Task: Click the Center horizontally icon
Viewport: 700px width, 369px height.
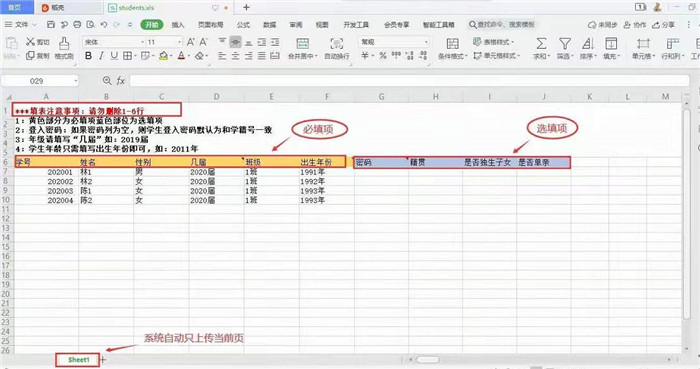Action: point(236,56)
